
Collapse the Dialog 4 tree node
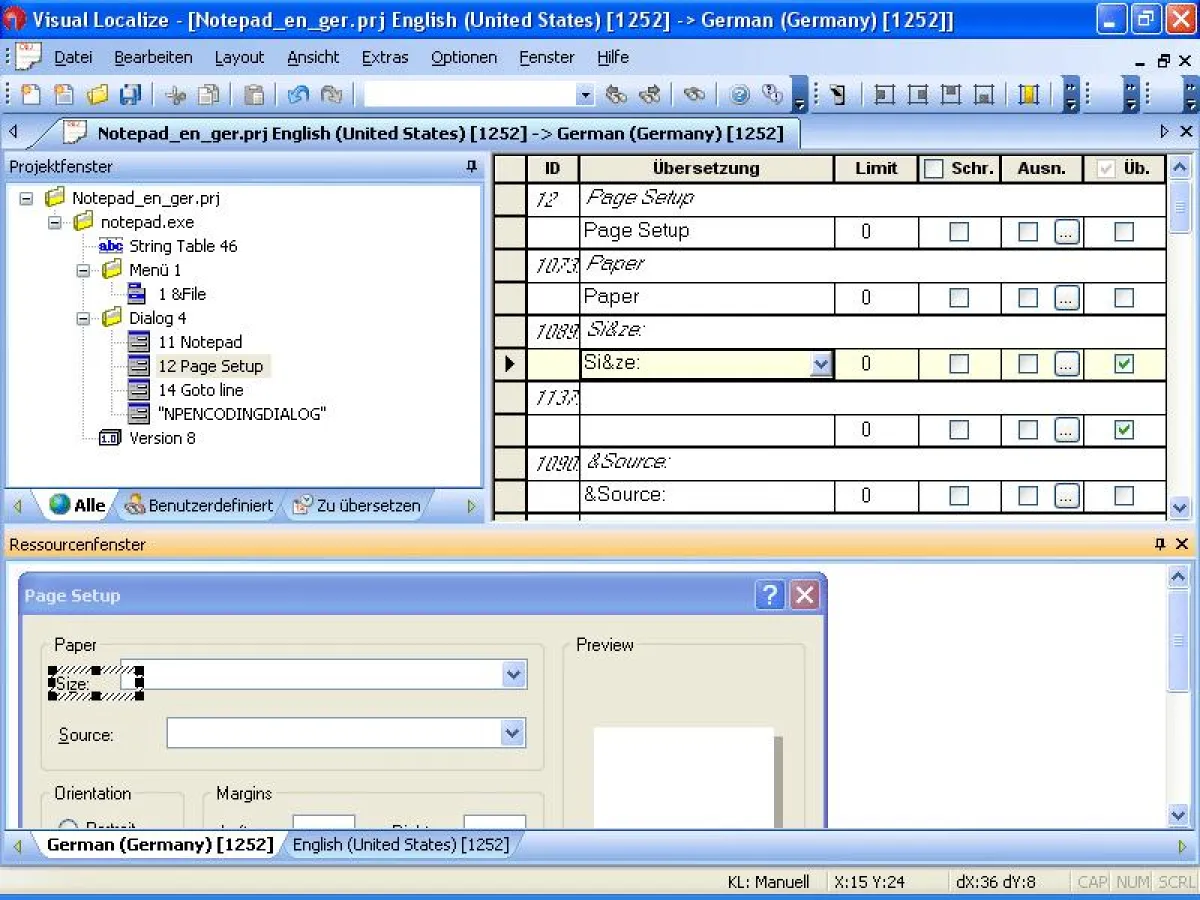click(84, 318)
